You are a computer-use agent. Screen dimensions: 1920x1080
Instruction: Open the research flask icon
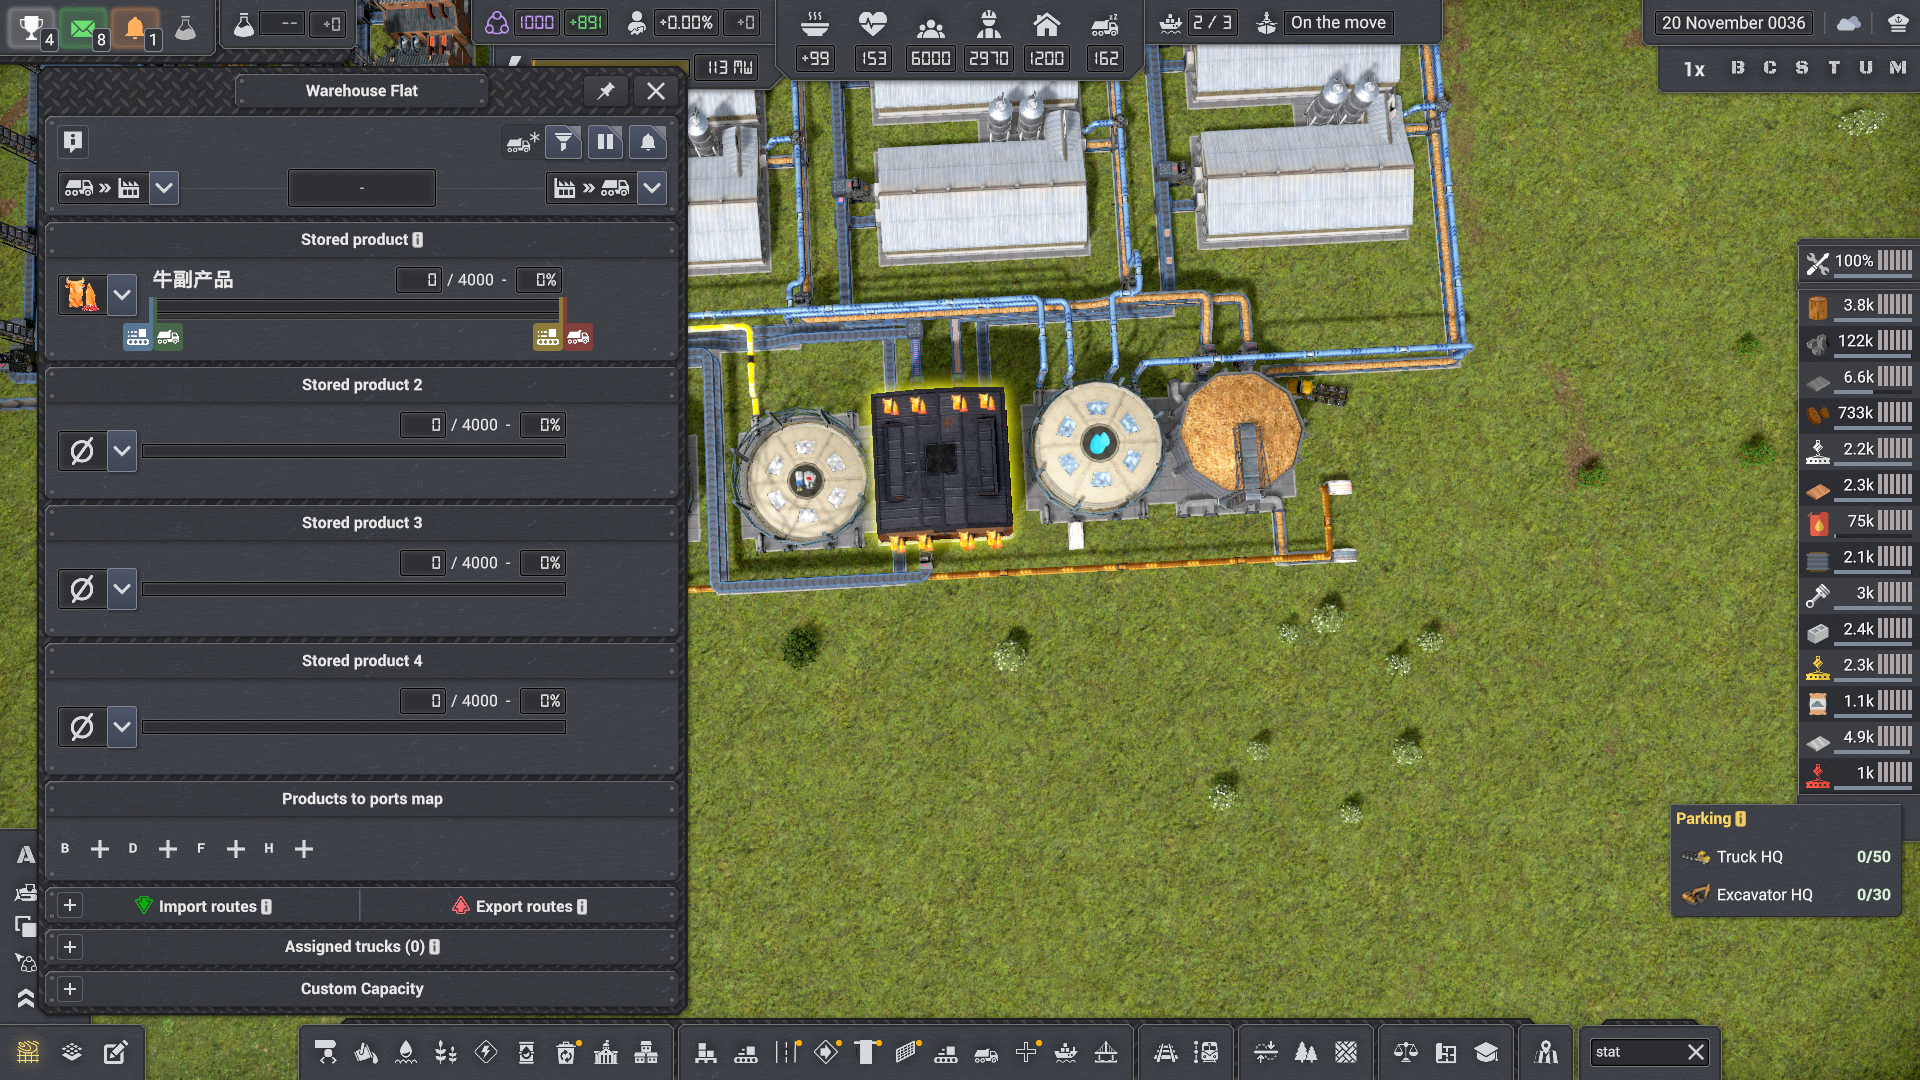(186, 27)
